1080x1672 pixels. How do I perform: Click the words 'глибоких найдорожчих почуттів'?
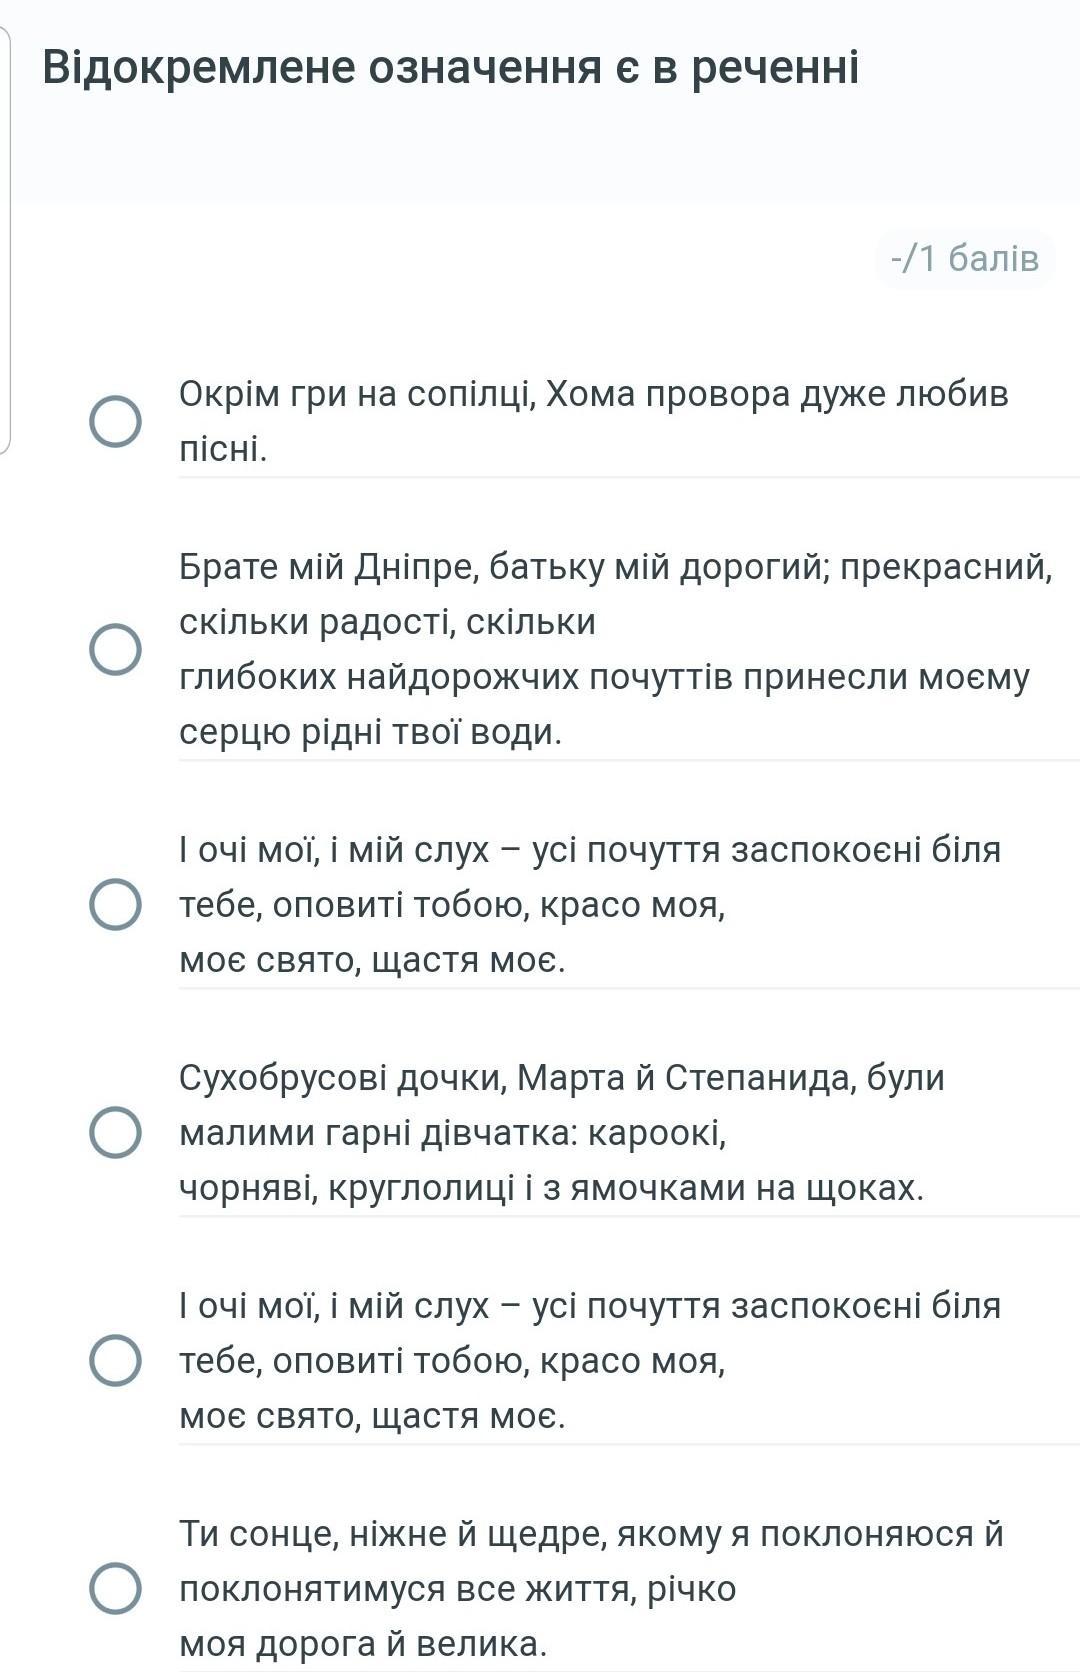tap(470, 677)
